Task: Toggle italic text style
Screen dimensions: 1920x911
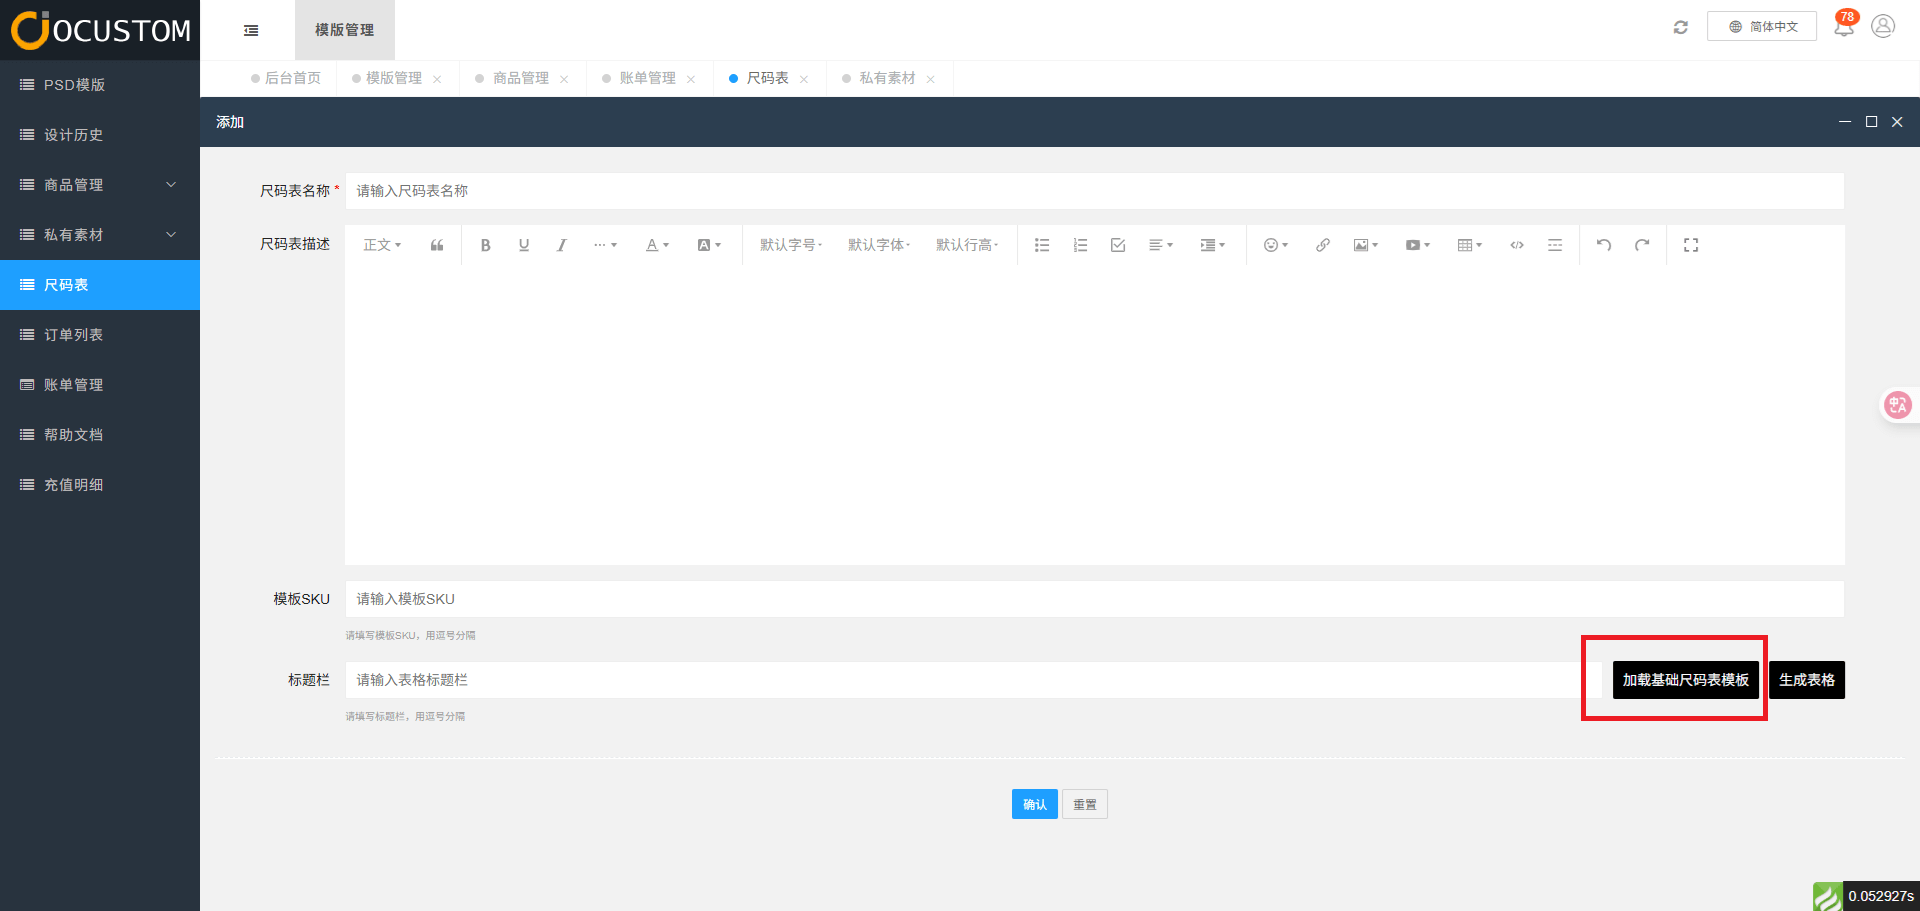Action: click(561, 245)
